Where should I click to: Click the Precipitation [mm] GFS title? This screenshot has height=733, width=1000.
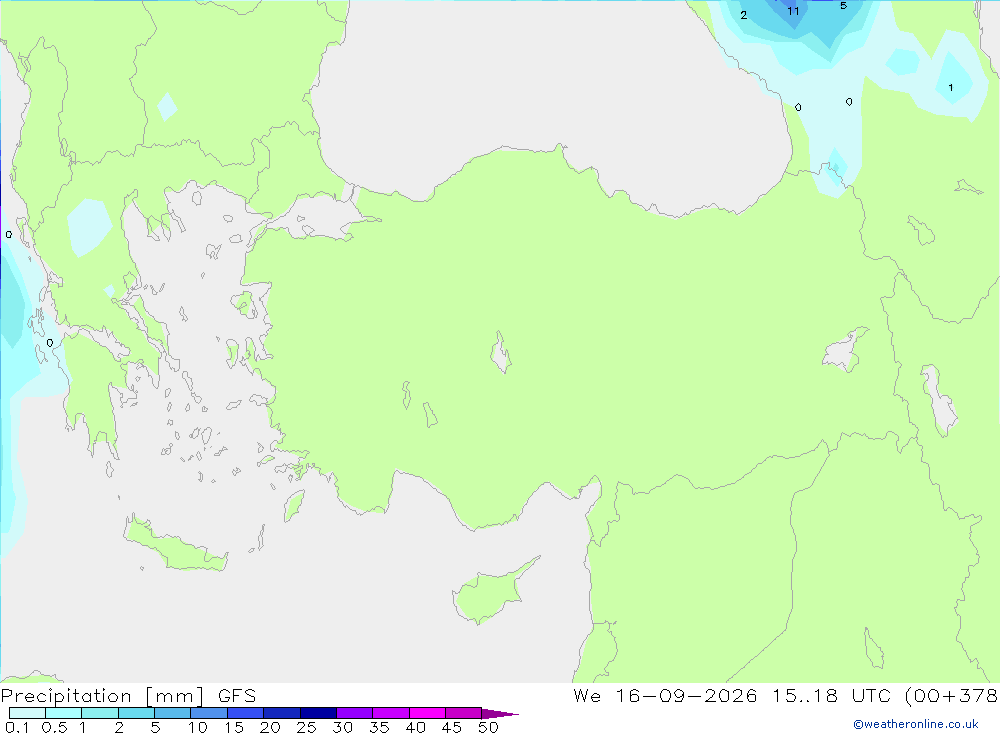[x=128, y=695]
